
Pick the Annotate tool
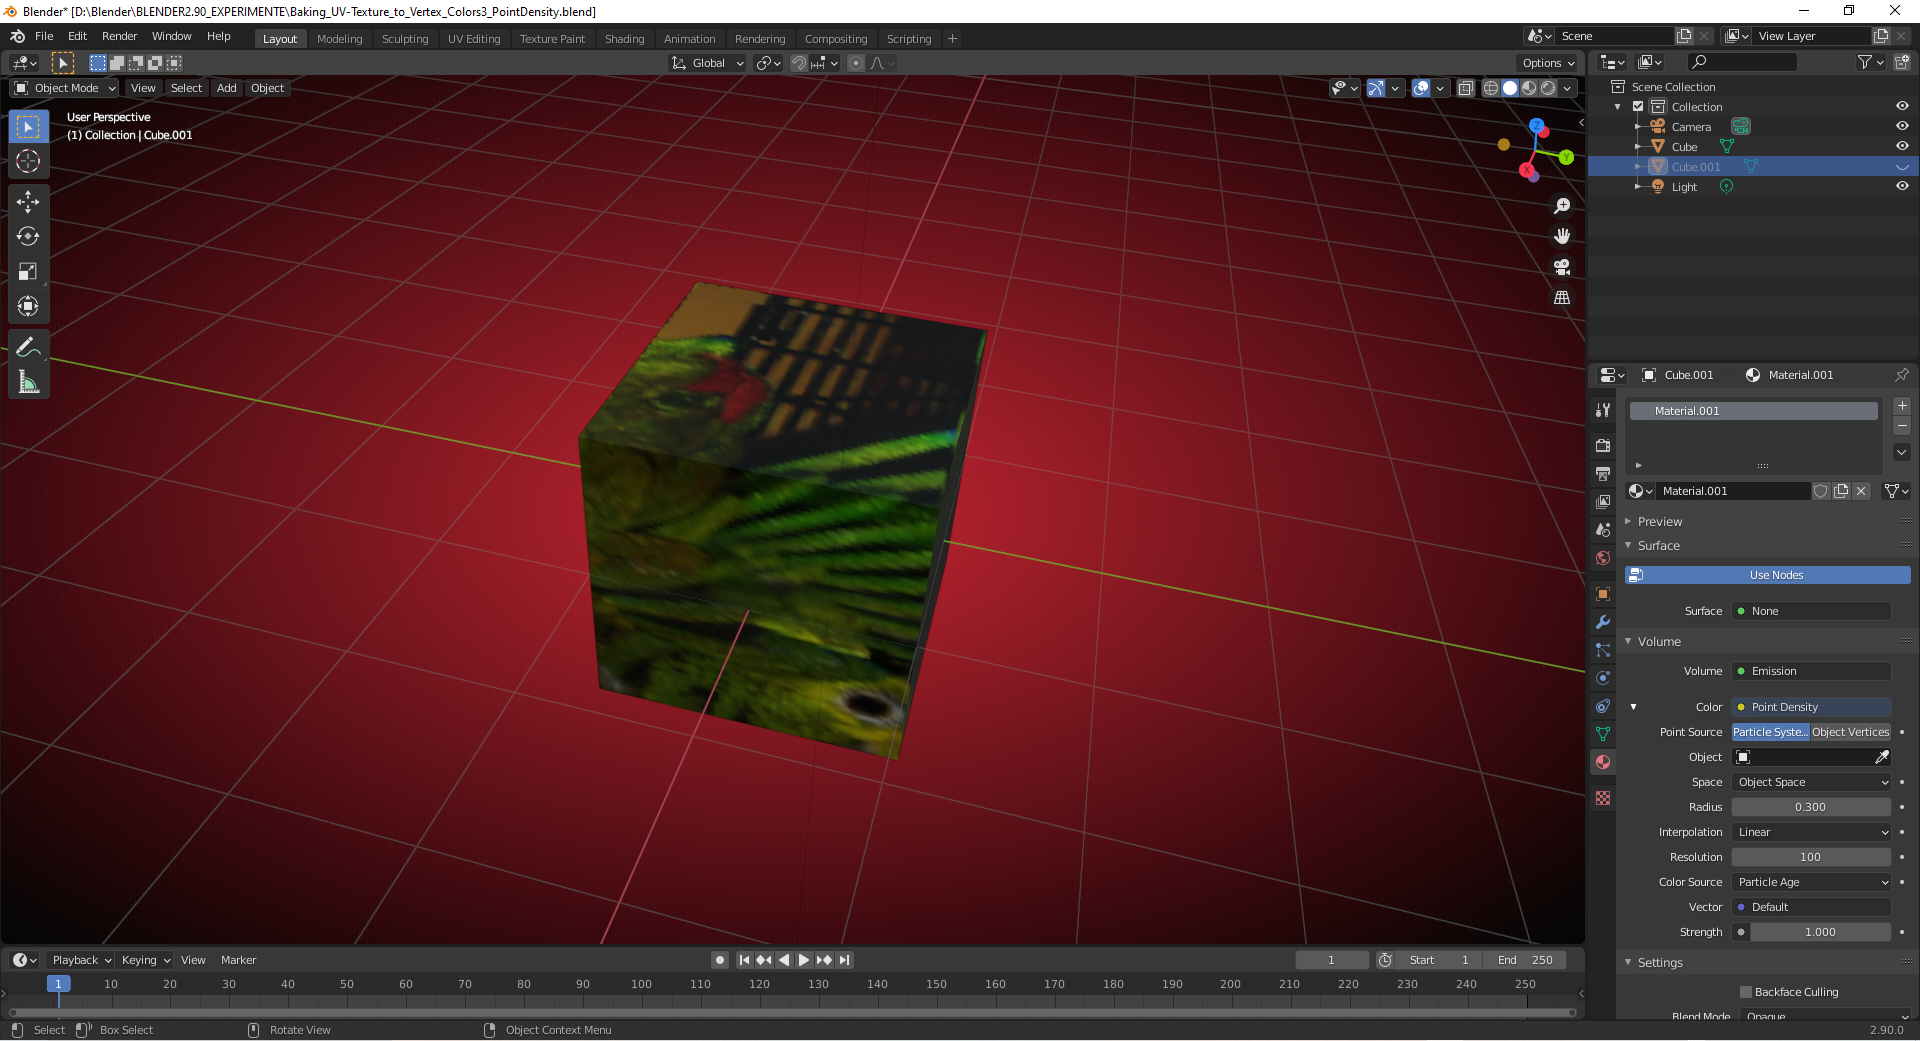pyautogui.click(x=28, y=346)
